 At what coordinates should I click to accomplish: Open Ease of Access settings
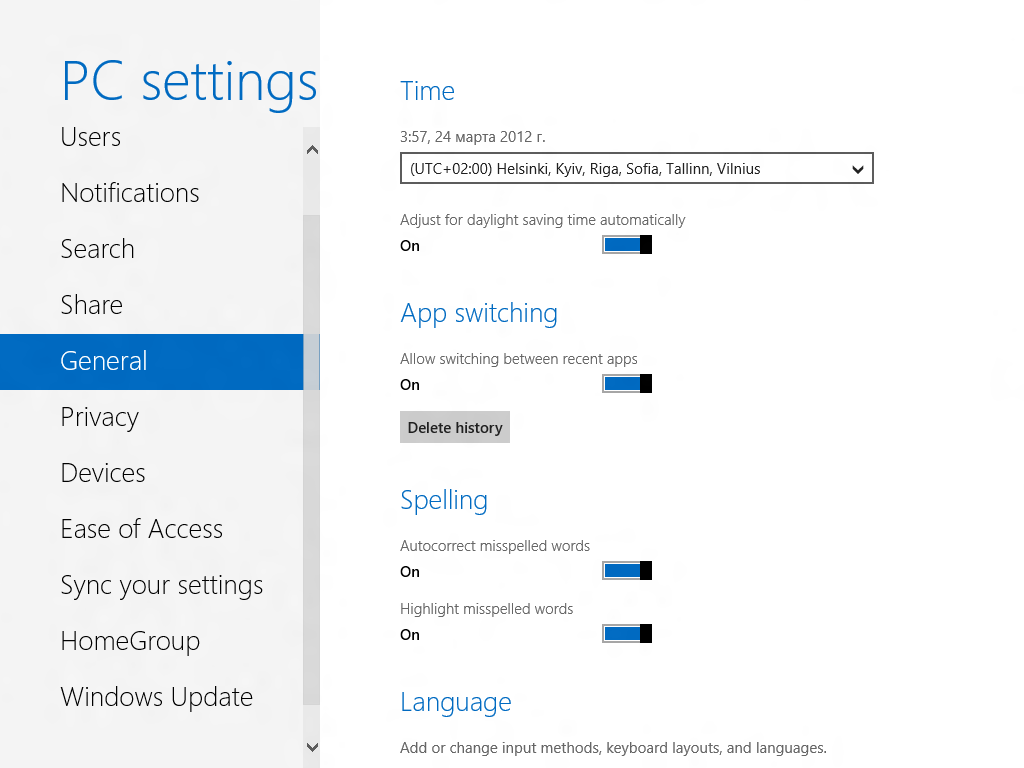(142, 530)
